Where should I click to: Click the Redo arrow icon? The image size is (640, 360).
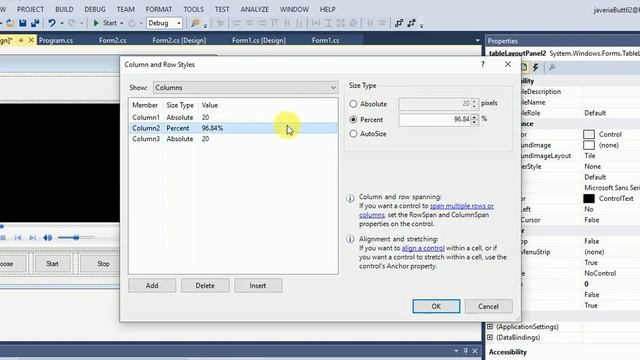pos(72,23)
